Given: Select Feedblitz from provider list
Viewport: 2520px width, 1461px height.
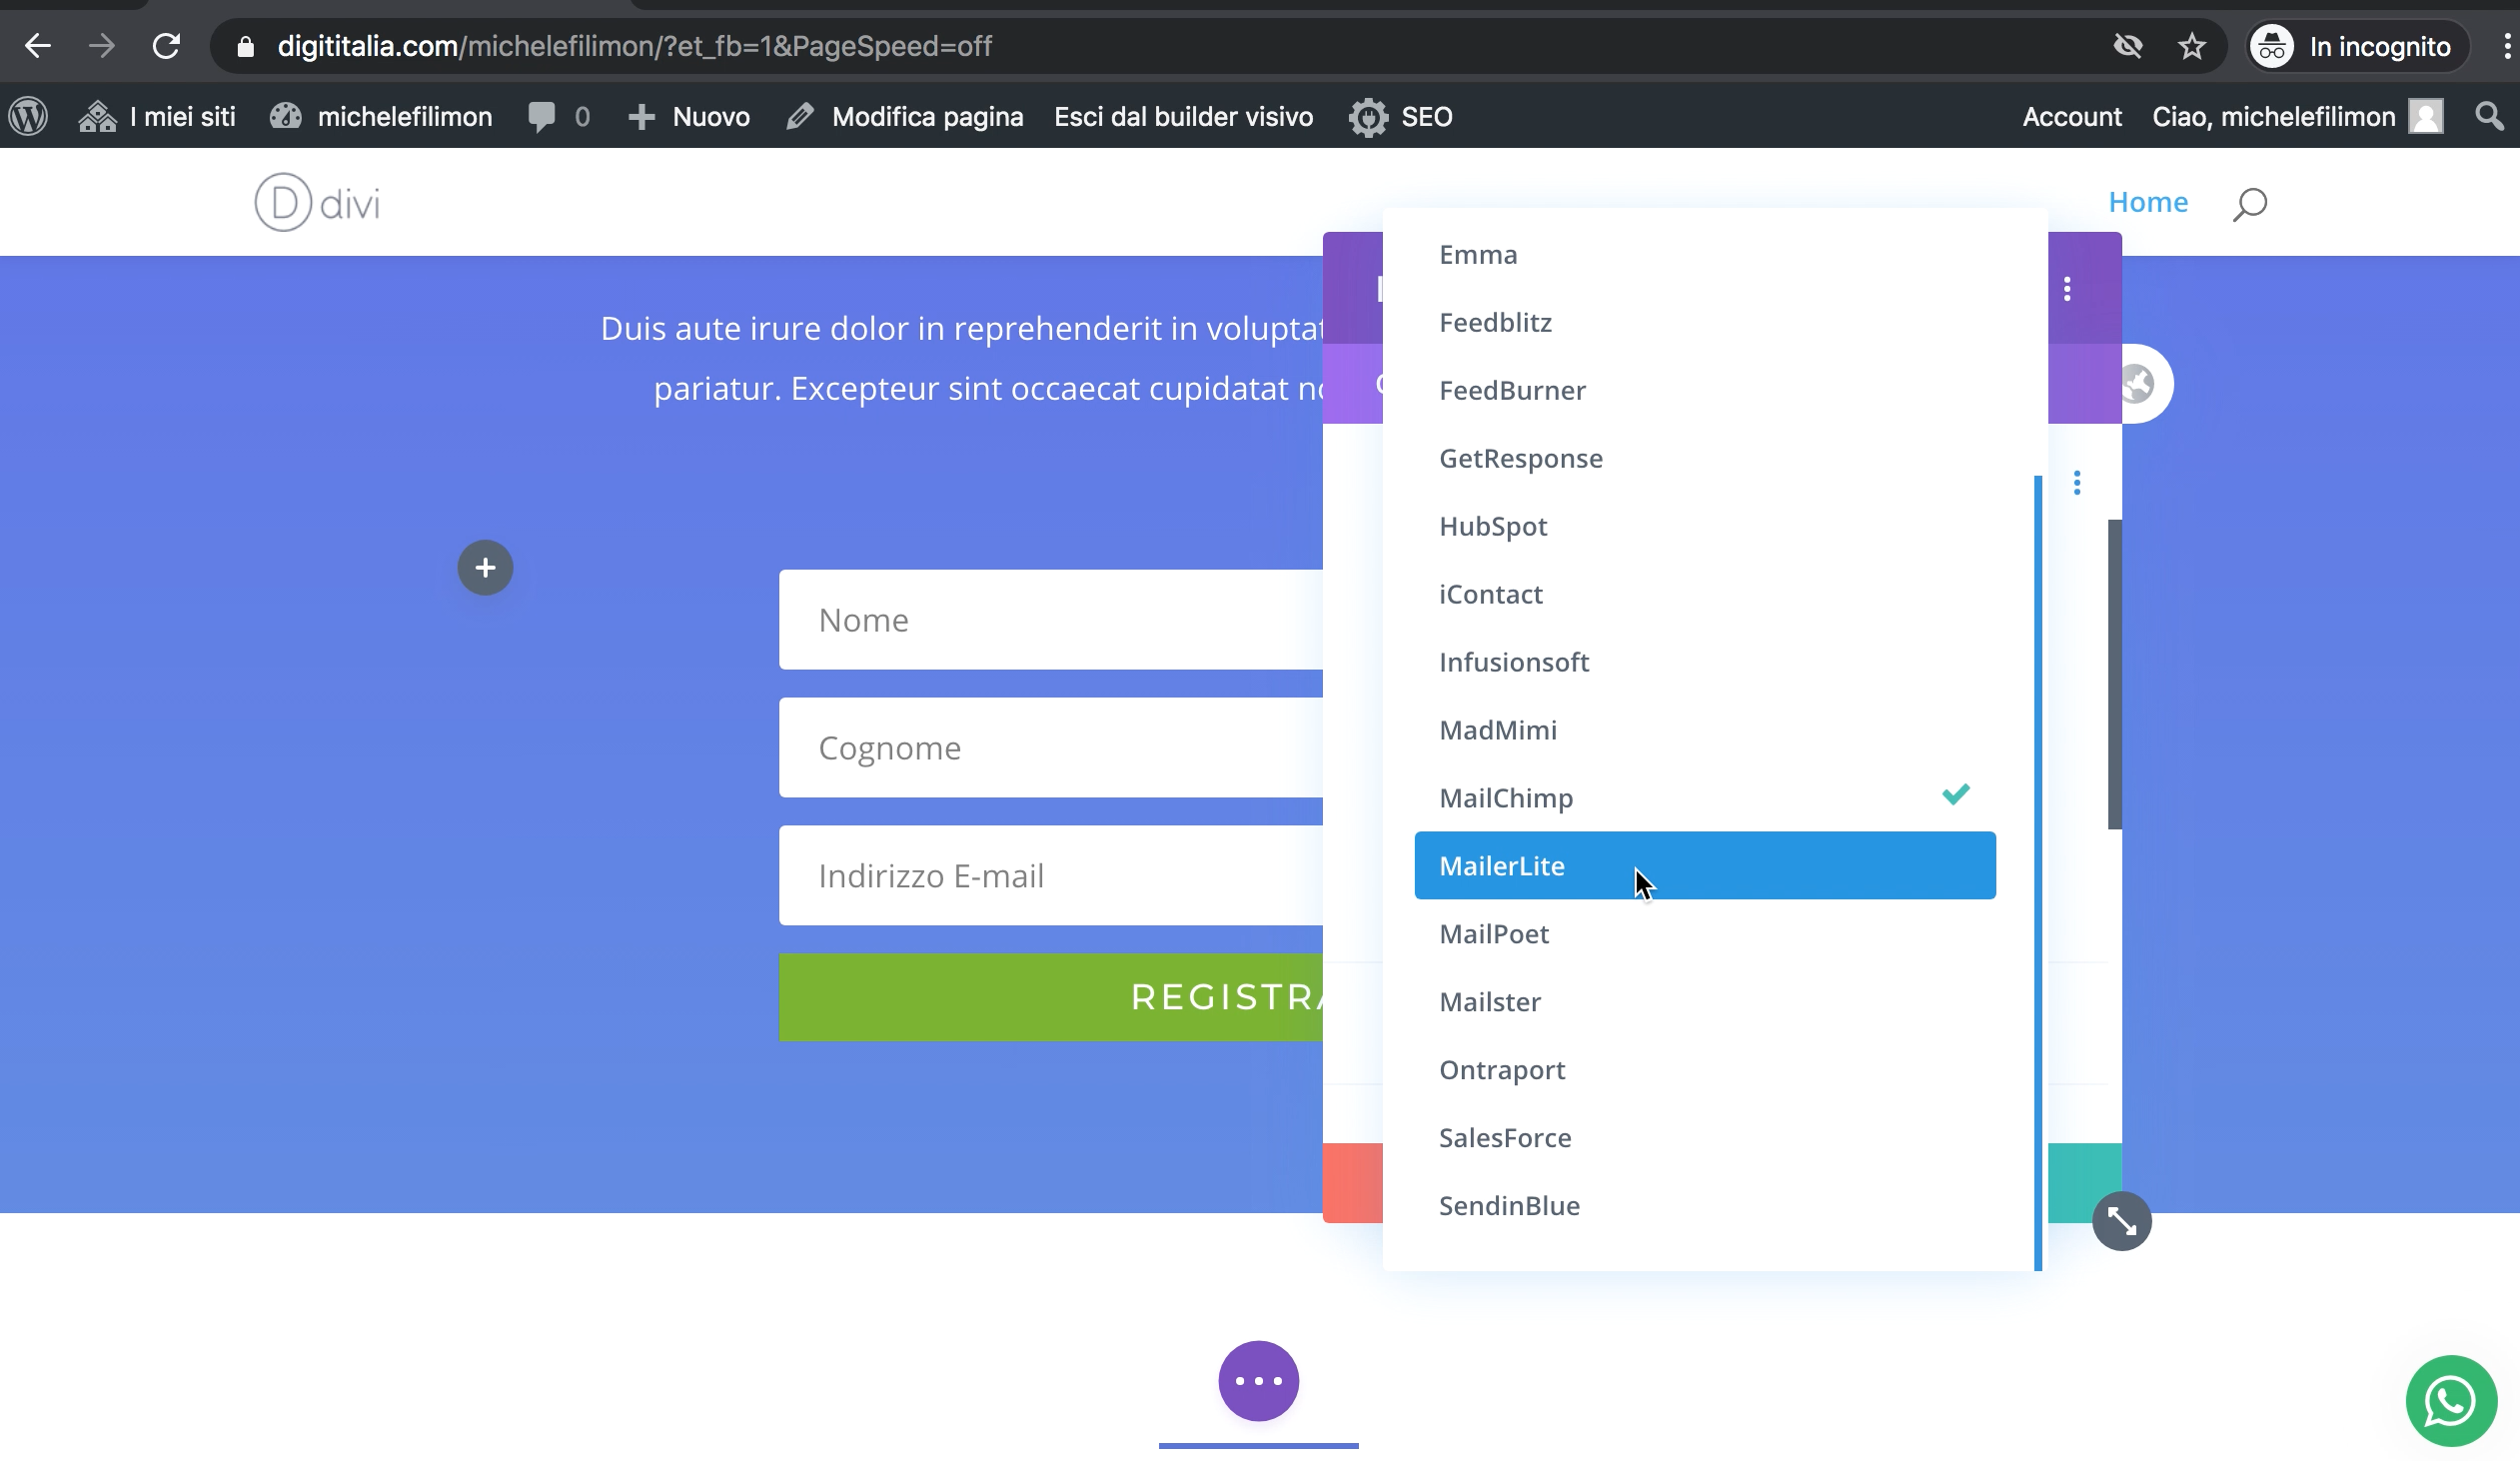Looking at the screenshot, I should pyautogui.click(x=1705, y=322).
